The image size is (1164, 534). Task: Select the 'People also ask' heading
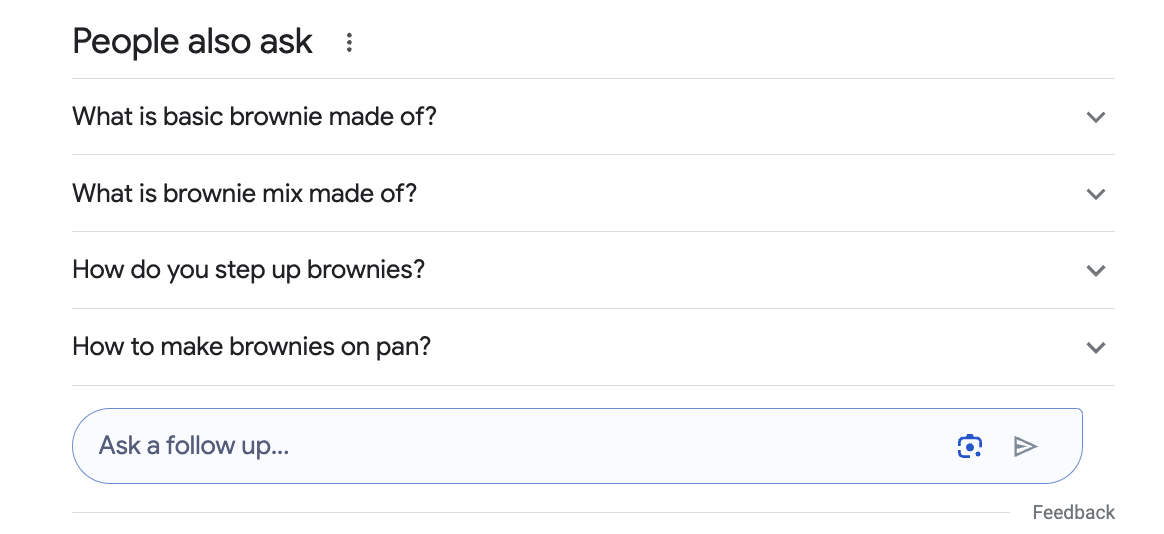[192, 42]
